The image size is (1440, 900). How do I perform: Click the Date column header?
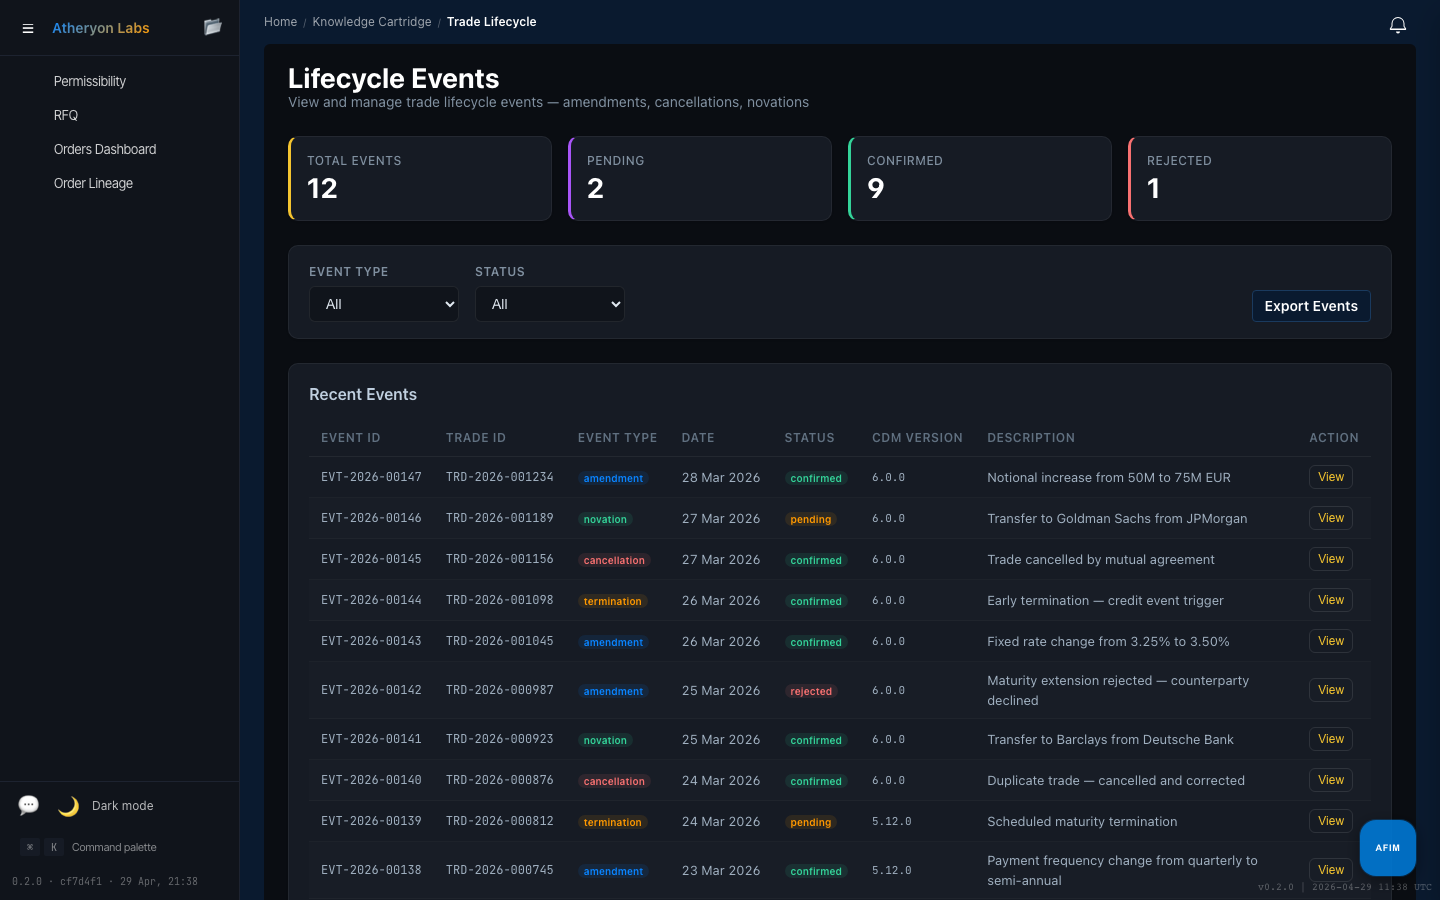point(698,438)
